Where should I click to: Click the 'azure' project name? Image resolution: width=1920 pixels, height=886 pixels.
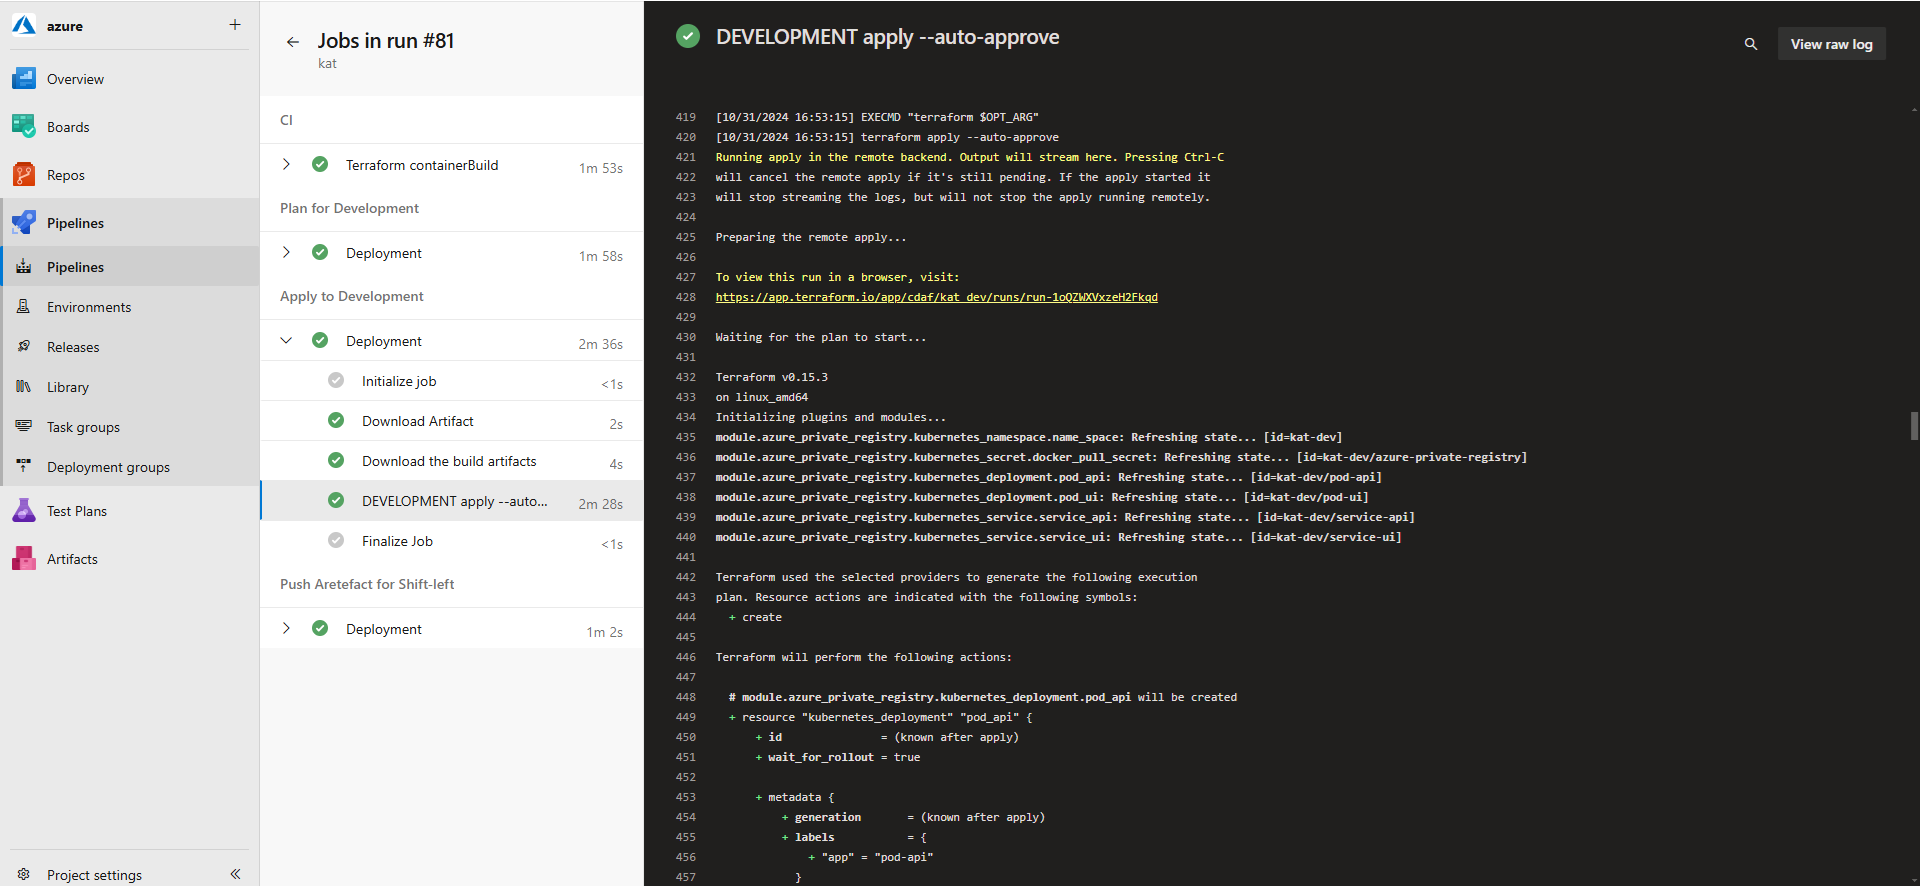[65, 26]
